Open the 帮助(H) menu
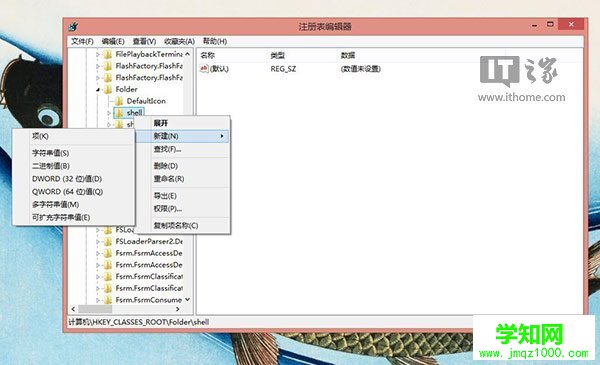Screen dimensions: 600x365 [215, 41]
